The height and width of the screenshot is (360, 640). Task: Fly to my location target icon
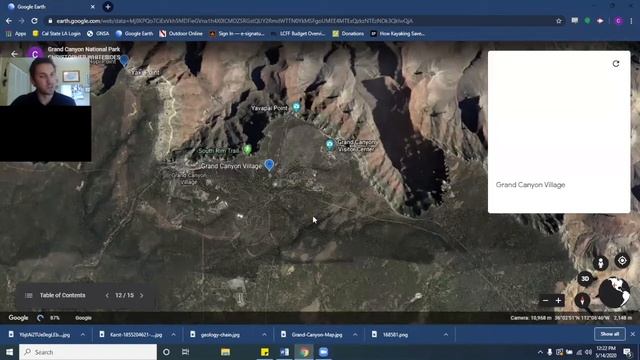[x=622, y=260]
